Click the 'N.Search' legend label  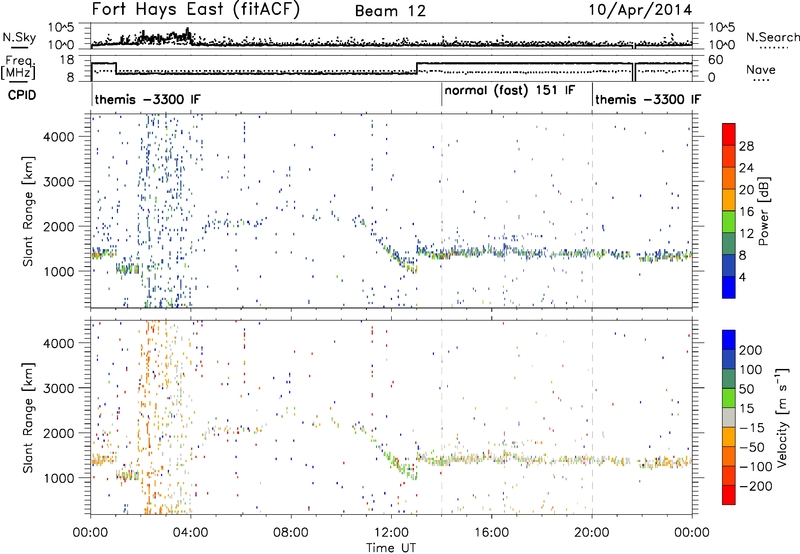(x=772, y=37)
